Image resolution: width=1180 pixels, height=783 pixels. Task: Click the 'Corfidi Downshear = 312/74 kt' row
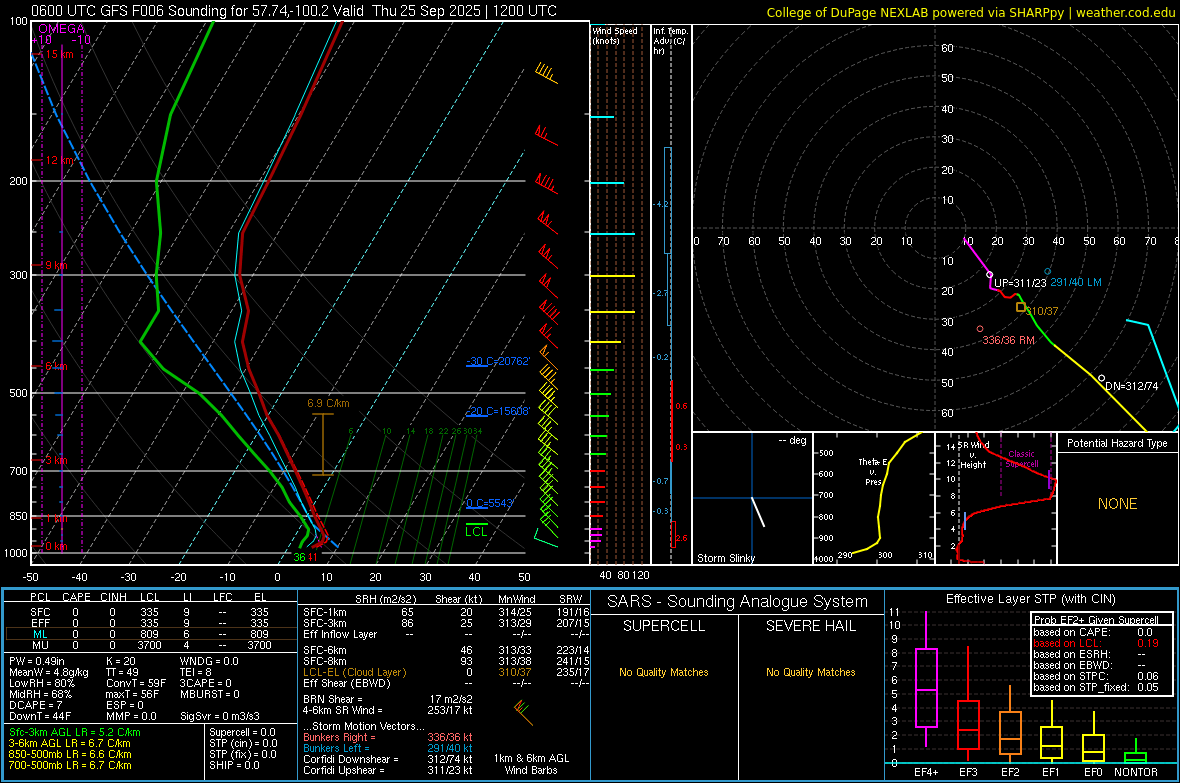point(388,759)
